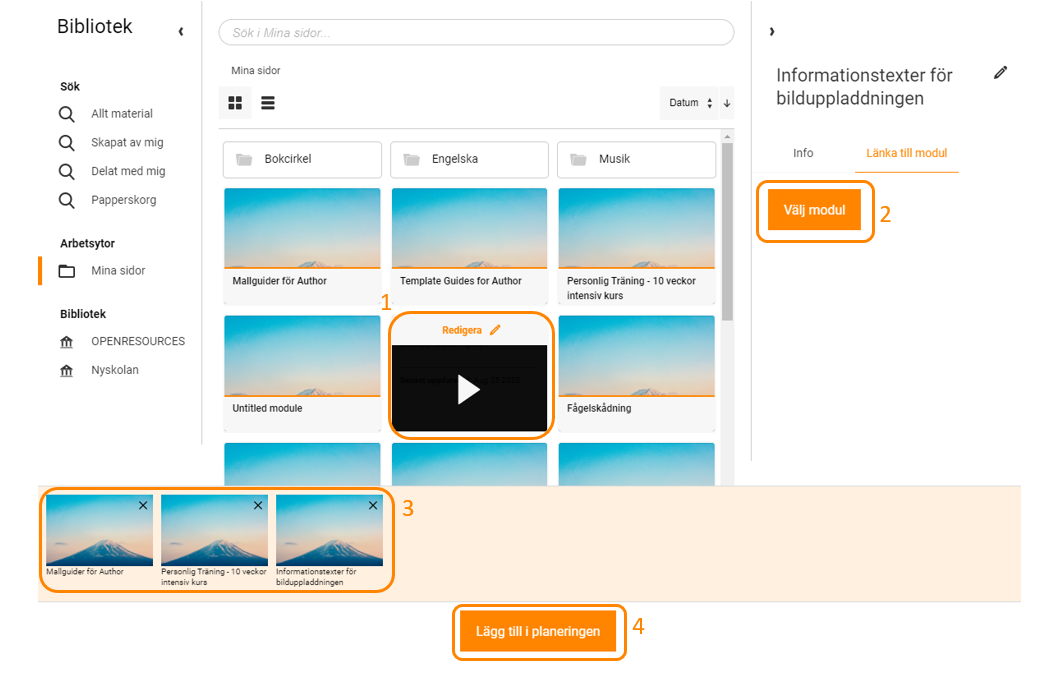Edit title with pencil icon in details panel

tap(1000, 73)
